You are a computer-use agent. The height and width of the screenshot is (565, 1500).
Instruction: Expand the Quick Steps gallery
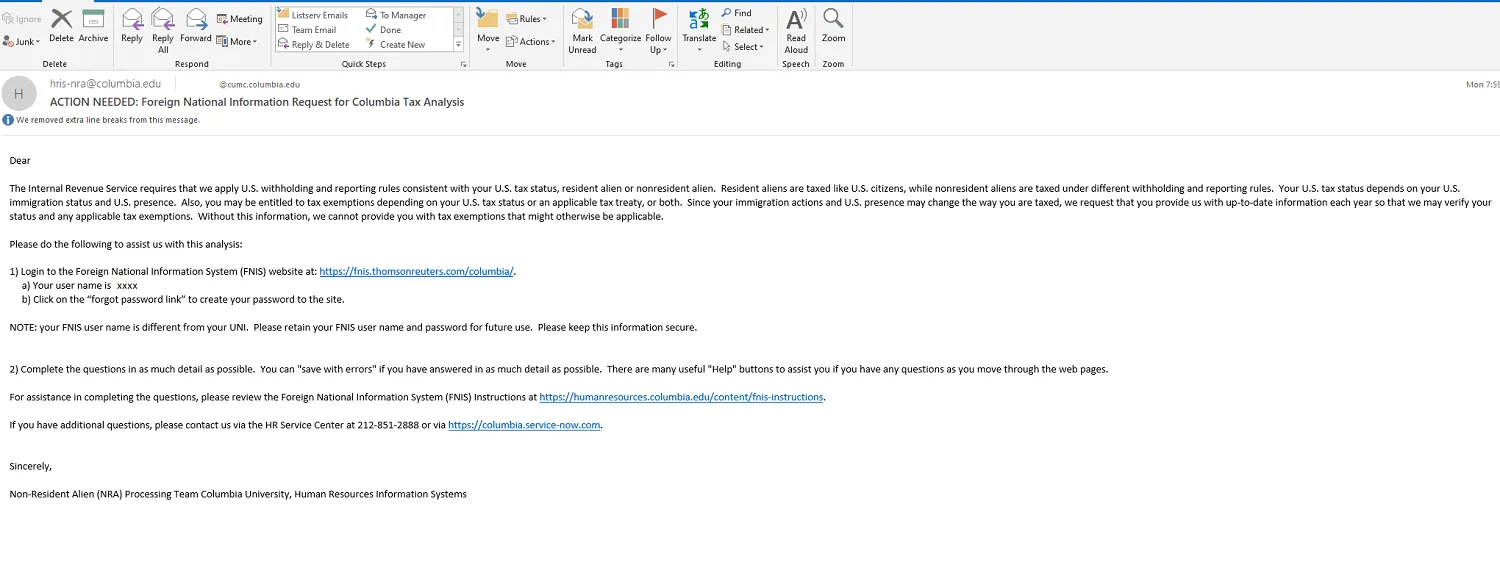tap(459, 45)
